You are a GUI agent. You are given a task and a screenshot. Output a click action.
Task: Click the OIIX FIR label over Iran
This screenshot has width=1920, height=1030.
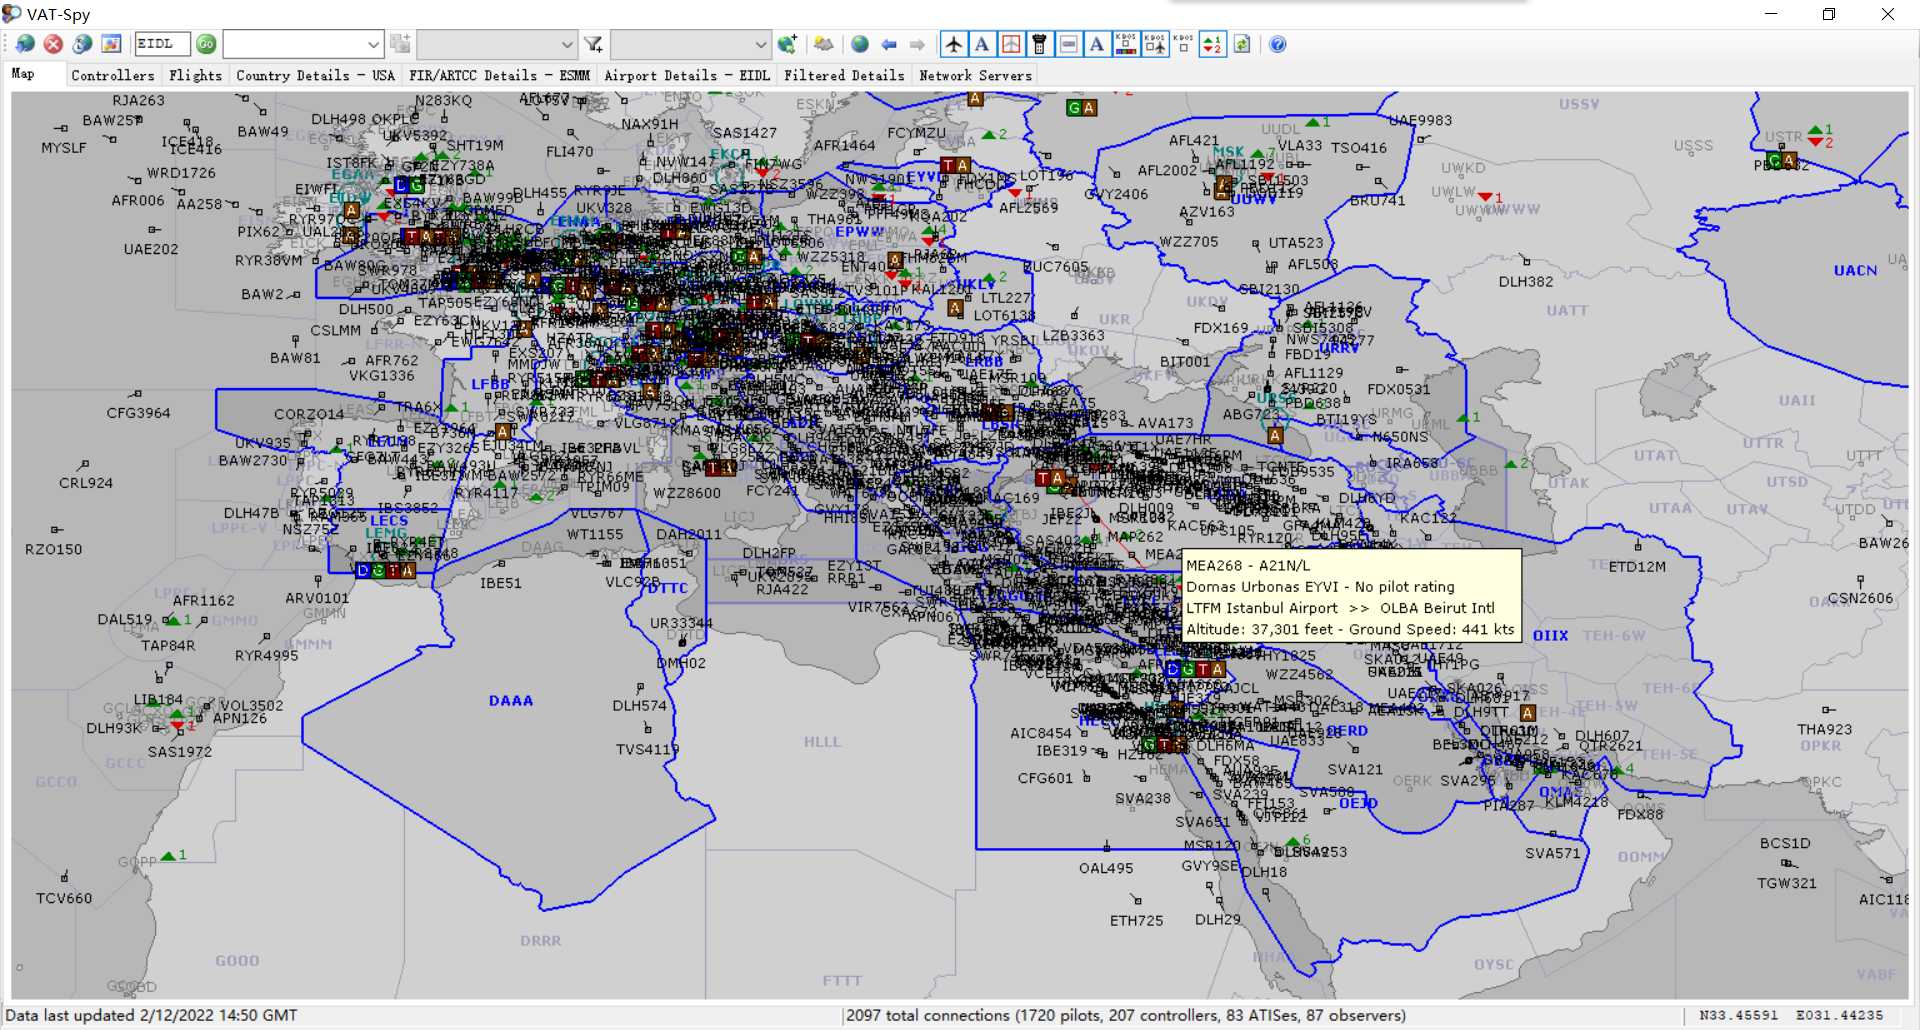tap(1550, 636)
